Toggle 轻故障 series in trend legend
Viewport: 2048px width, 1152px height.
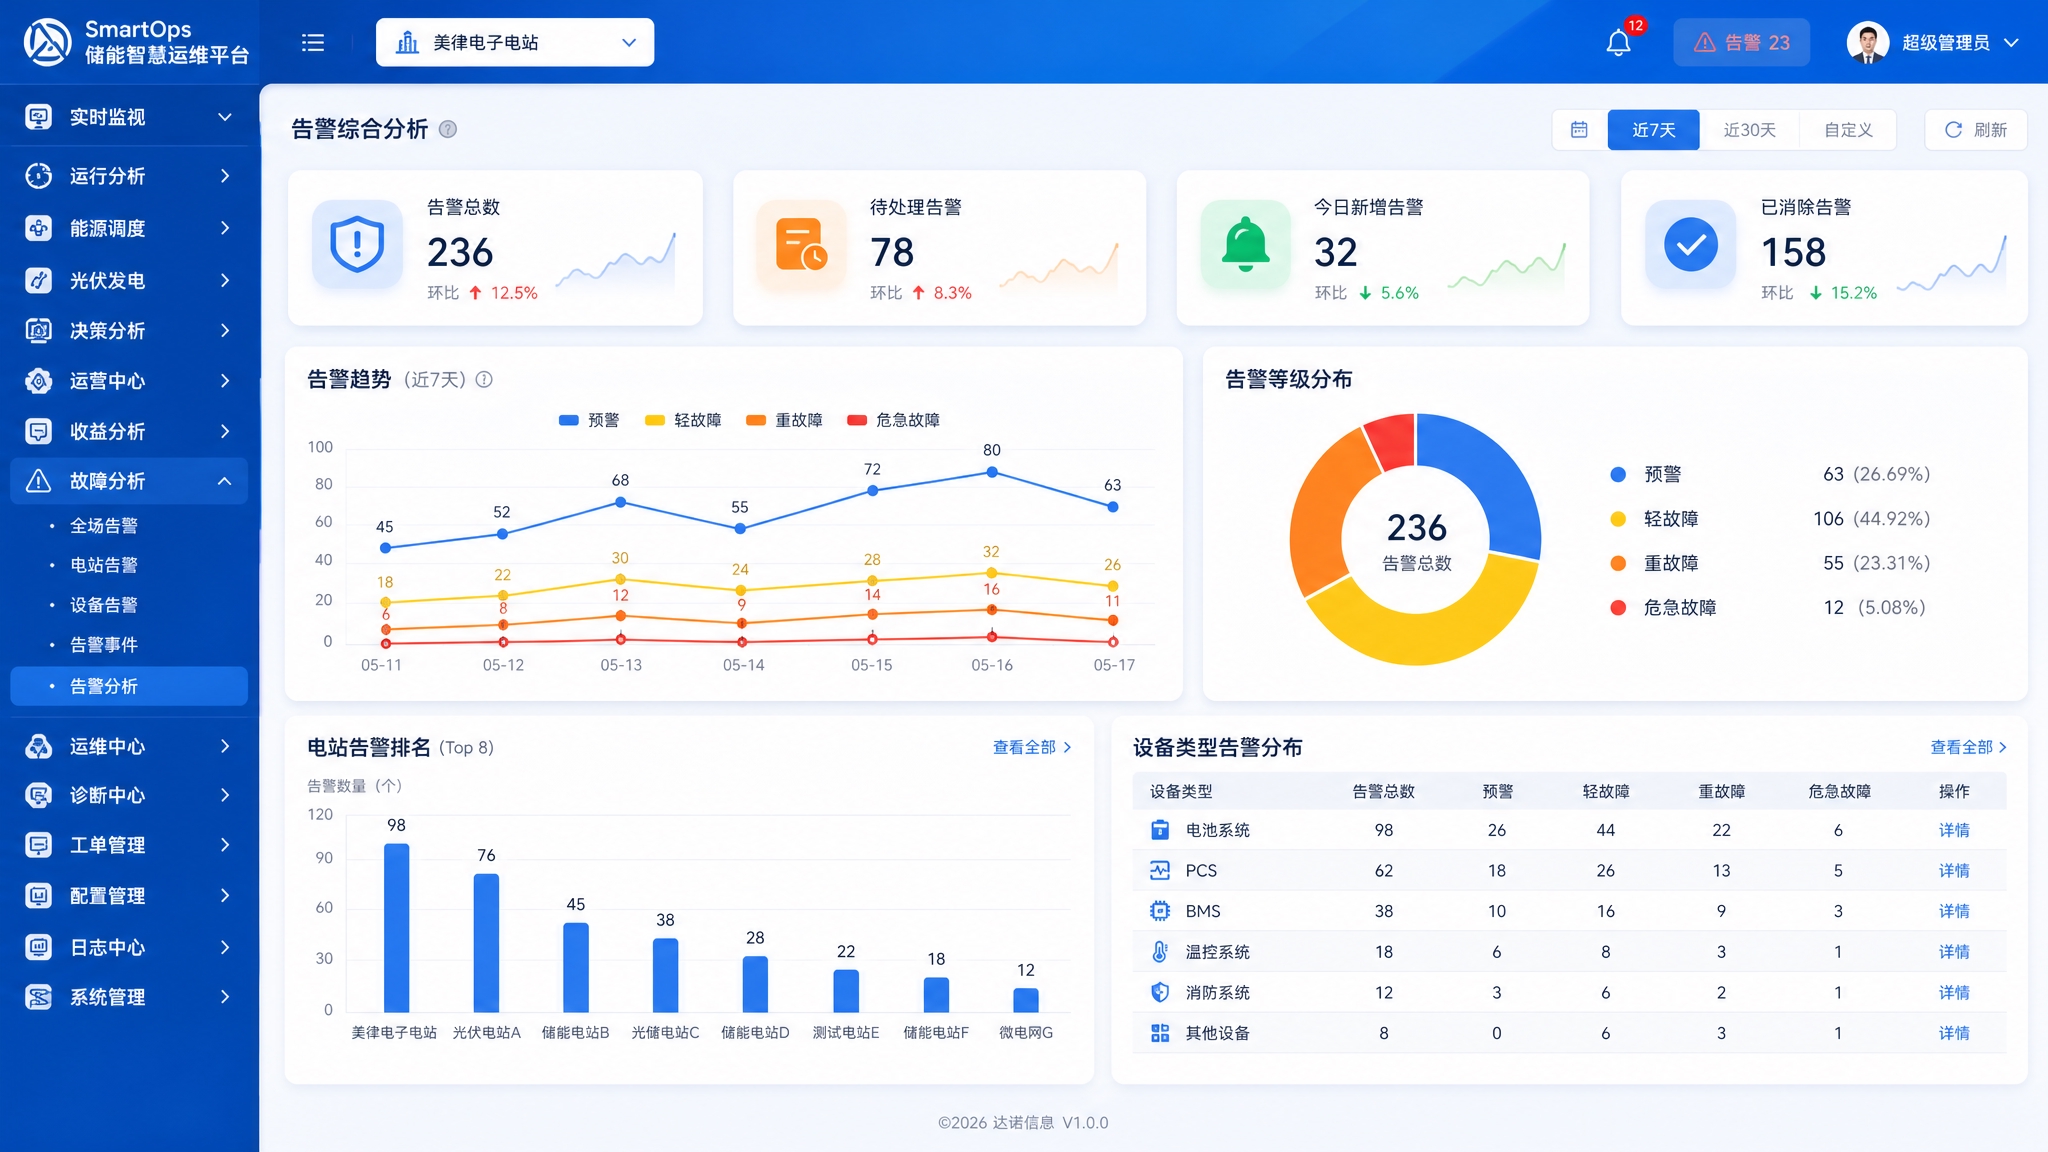683,420
